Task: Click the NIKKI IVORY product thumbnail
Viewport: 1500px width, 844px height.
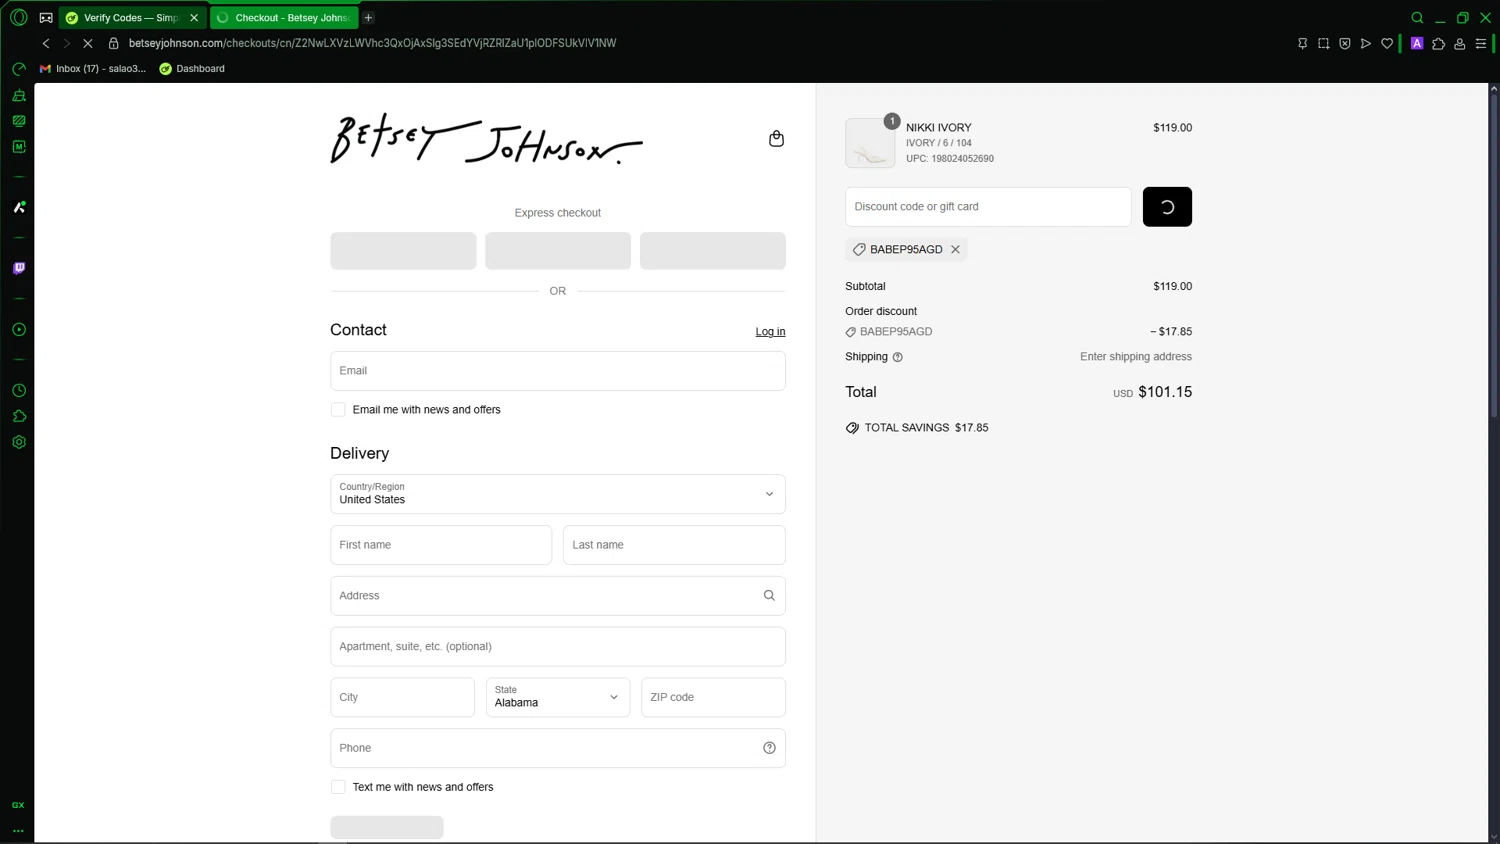Action: tap(870, 143)
